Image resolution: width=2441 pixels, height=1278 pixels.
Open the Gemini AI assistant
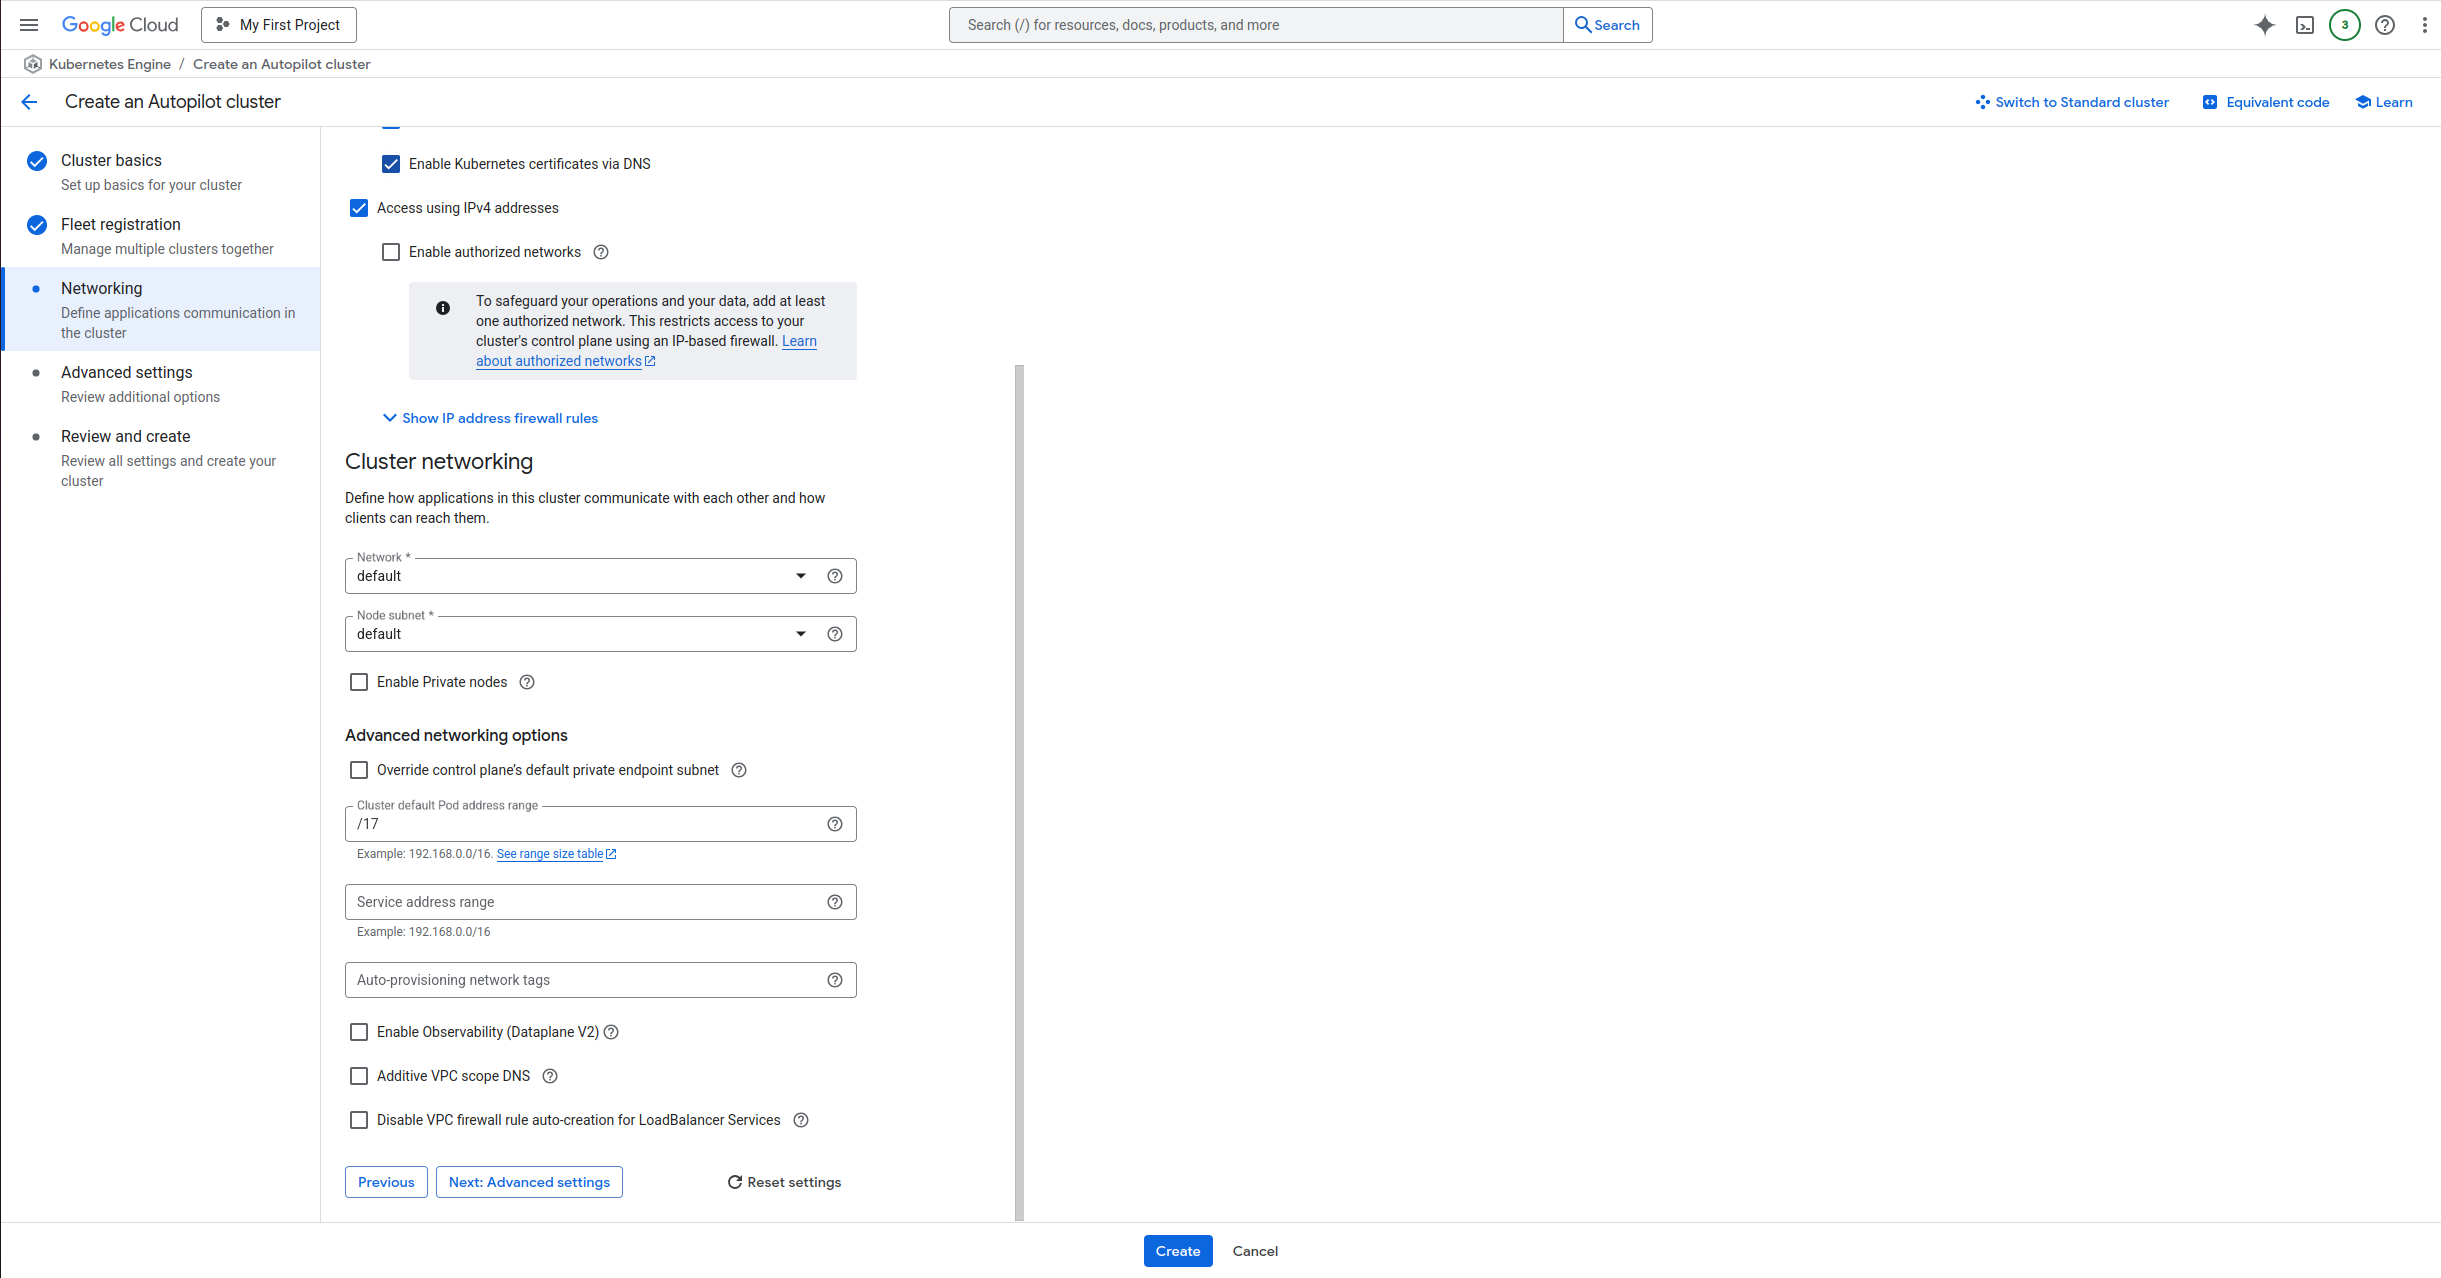click(2264, 24)
